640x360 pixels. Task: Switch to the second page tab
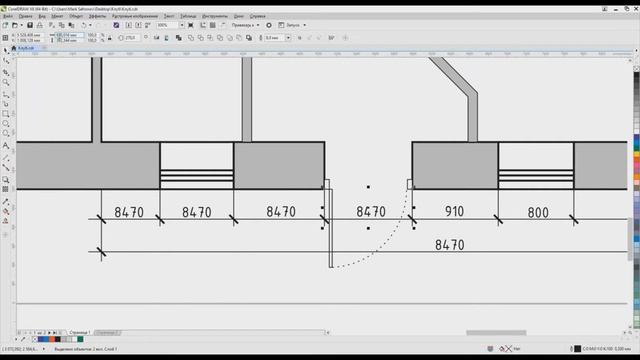[107, 333]
